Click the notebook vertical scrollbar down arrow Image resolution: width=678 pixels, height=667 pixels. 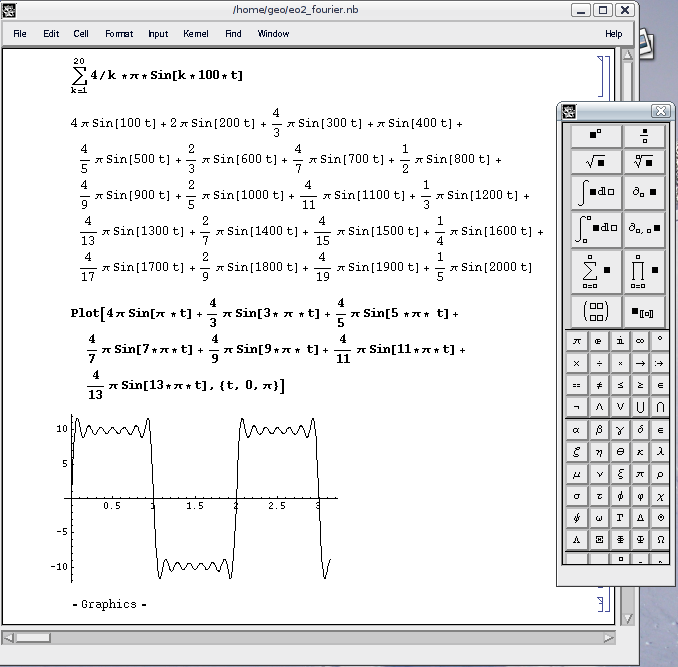point(628,619)
